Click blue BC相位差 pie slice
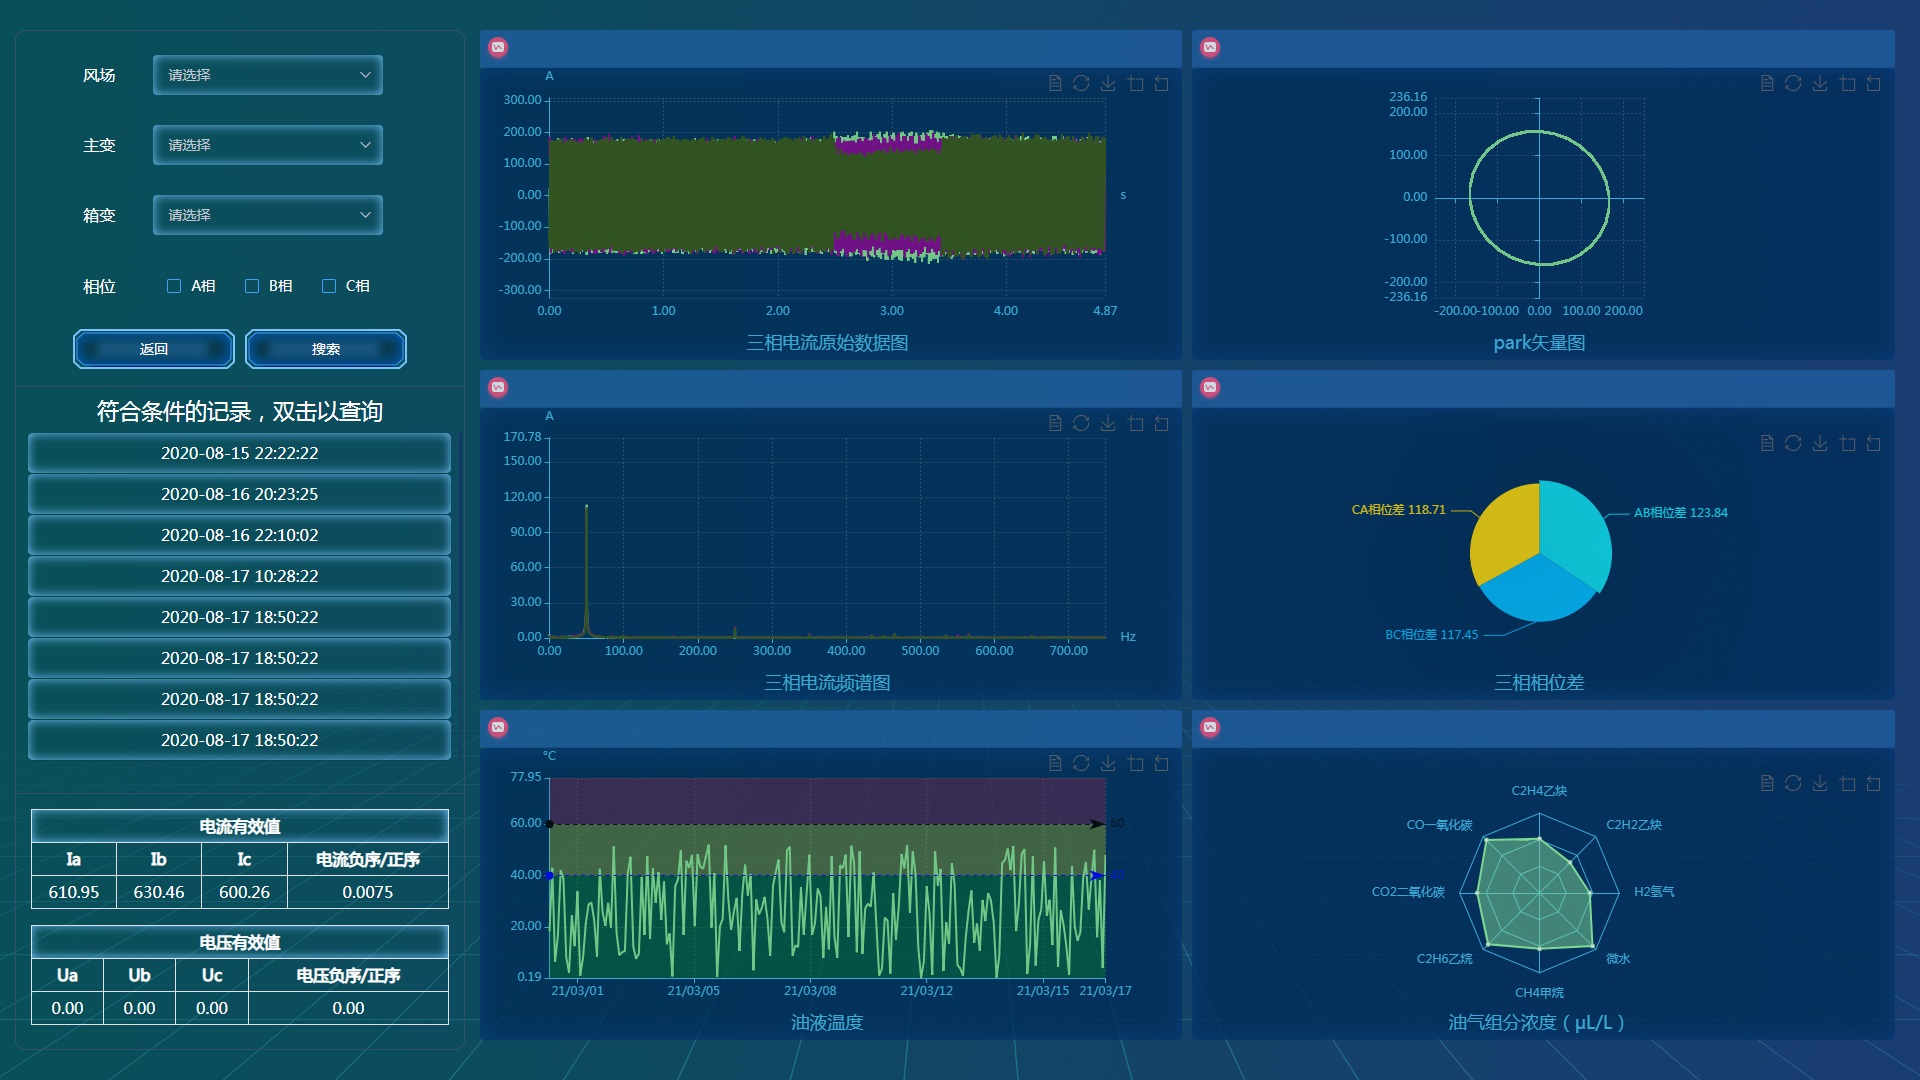Viewport: 1920px width, 1080px height. coord(1538,592)
